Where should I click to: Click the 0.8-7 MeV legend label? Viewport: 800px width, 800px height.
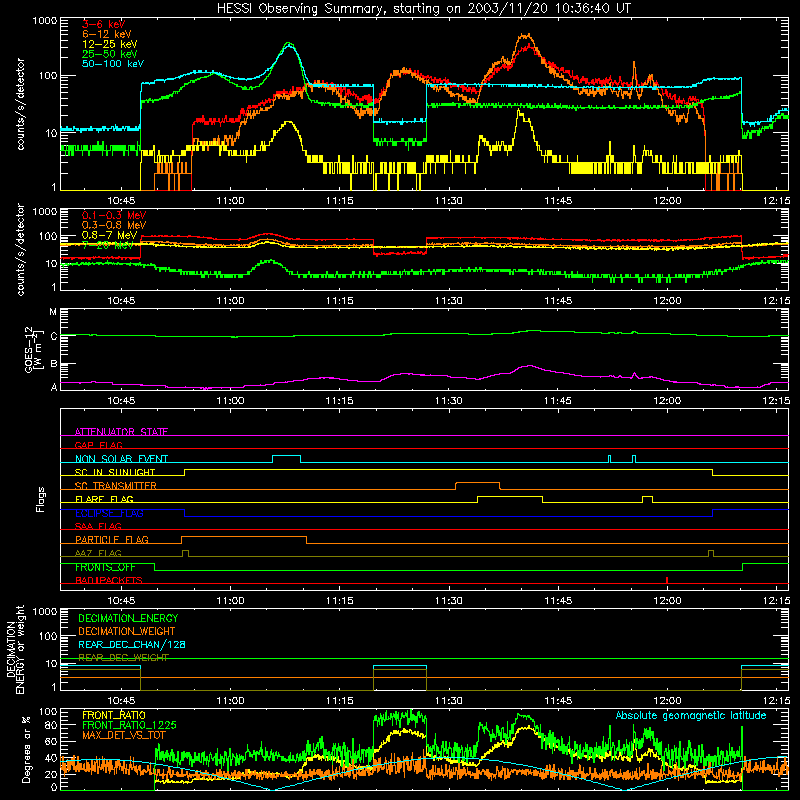point(109,235)
